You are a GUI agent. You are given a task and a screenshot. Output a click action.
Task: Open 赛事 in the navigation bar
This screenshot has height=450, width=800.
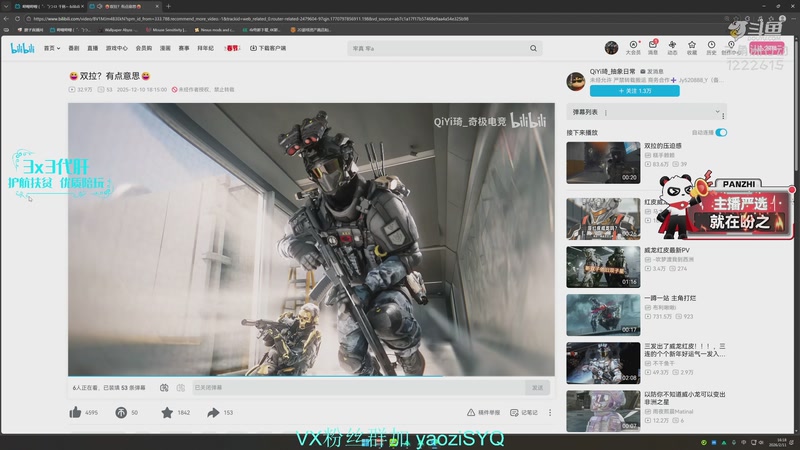(x=184, y=48)
